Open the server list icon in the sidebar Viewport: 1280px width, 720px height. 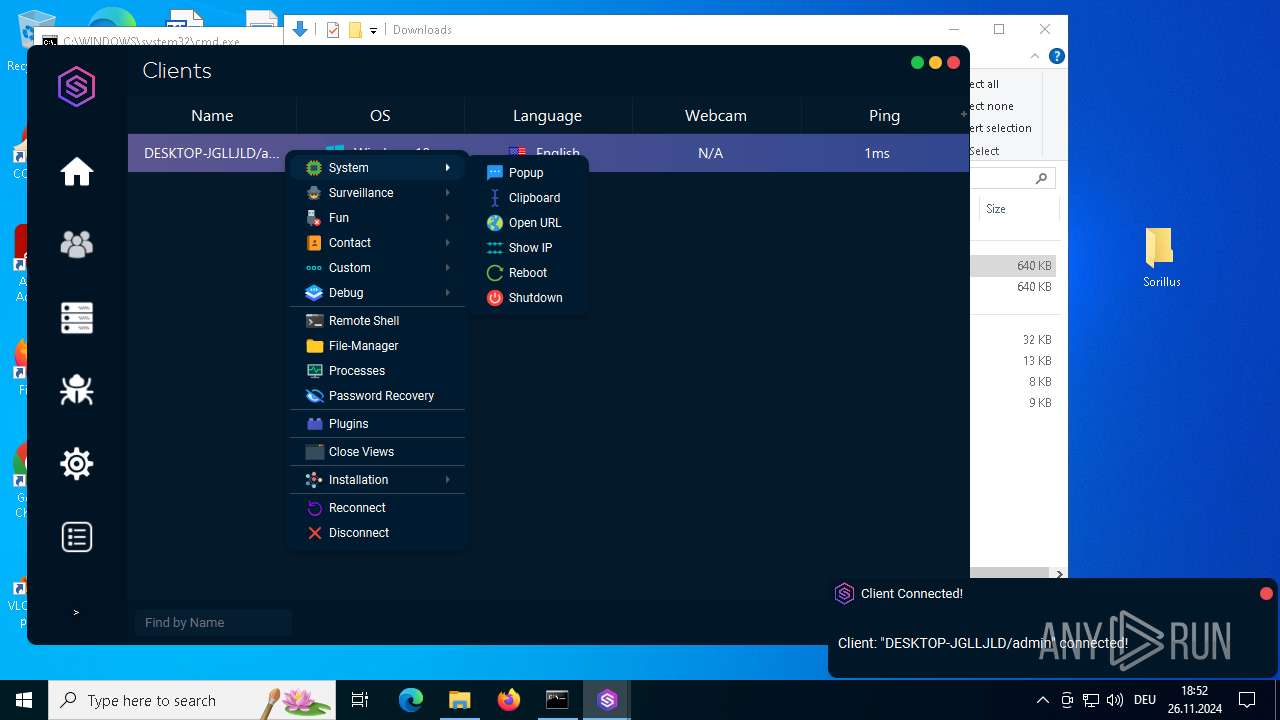(77, 318)
